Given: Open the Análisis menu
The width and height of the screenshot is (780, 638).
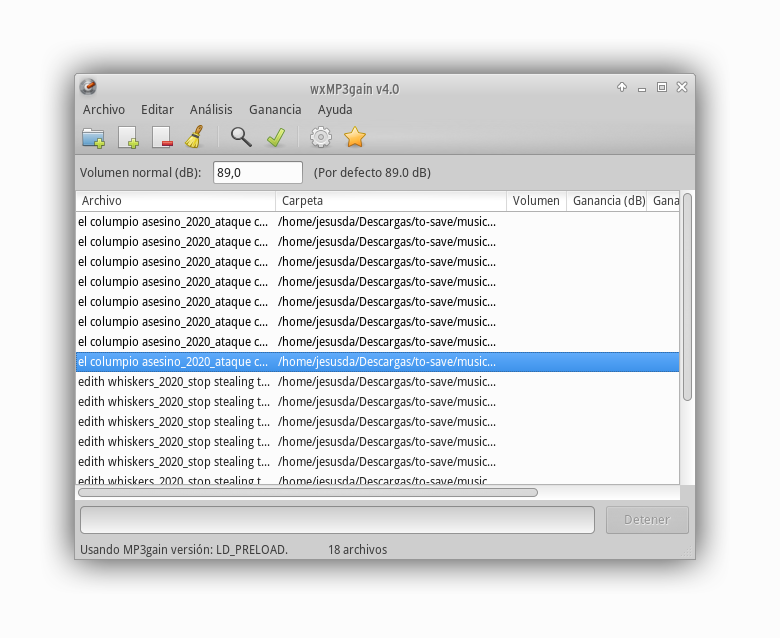Looking at the screenshot, I should pos(211,110).
